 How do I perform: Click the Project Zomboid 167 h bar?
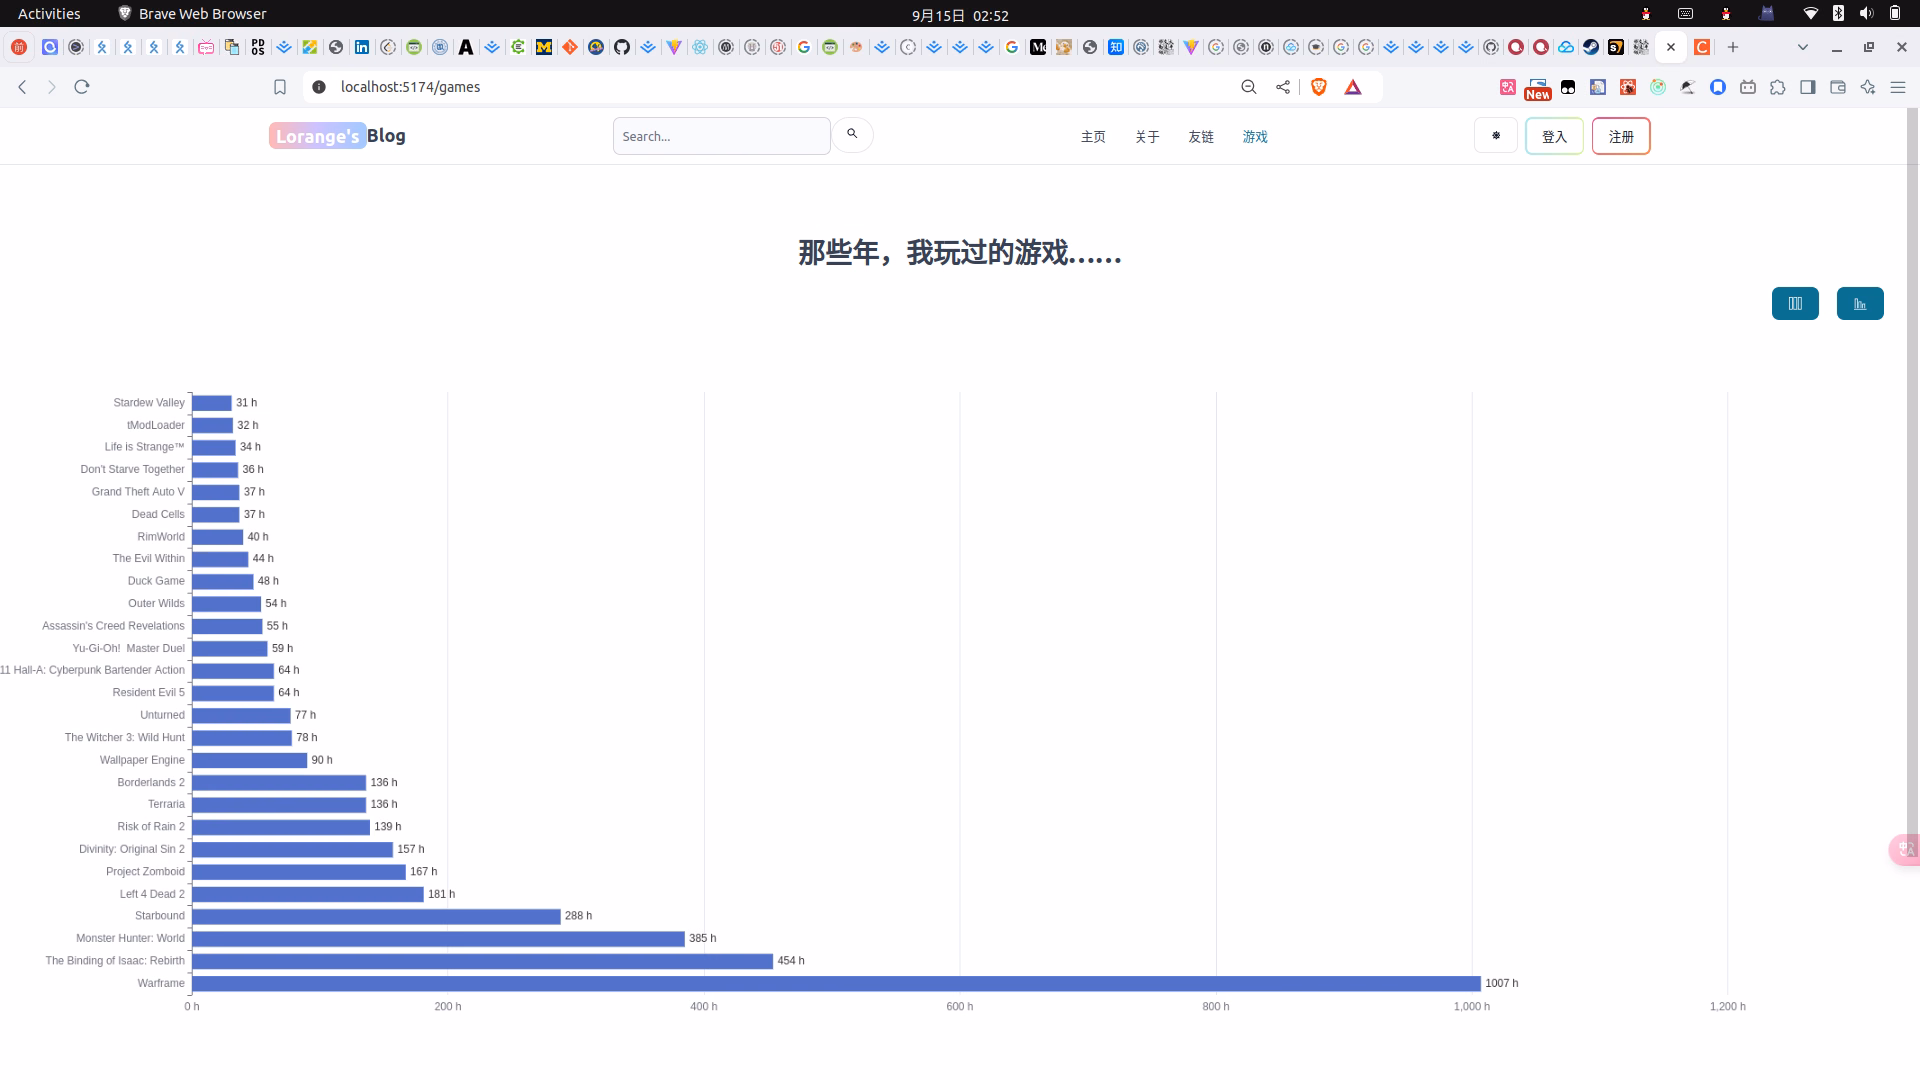tap(299, 872)
